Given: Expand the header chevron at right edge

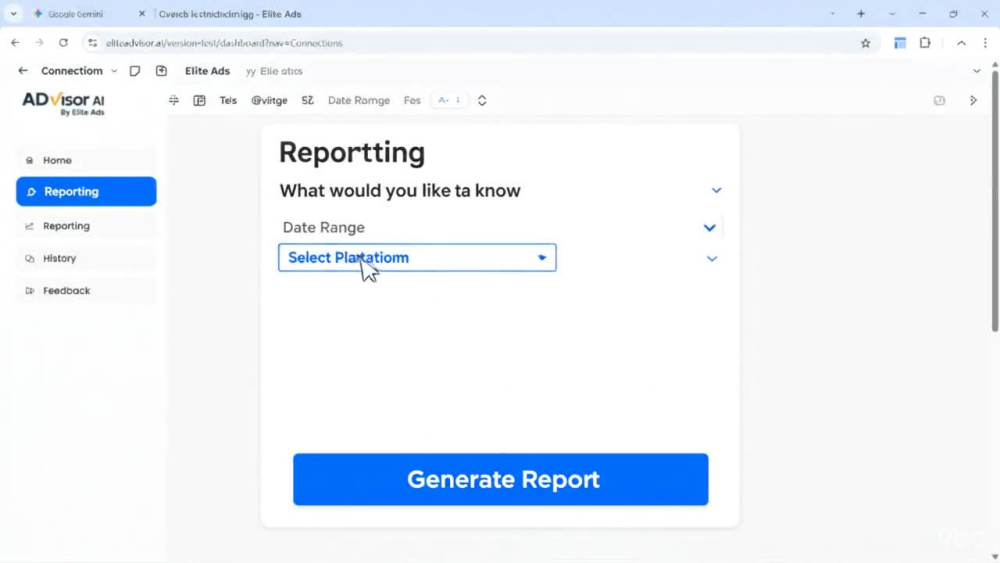Looking at the screenshot, I should click(x=976, y=71).
